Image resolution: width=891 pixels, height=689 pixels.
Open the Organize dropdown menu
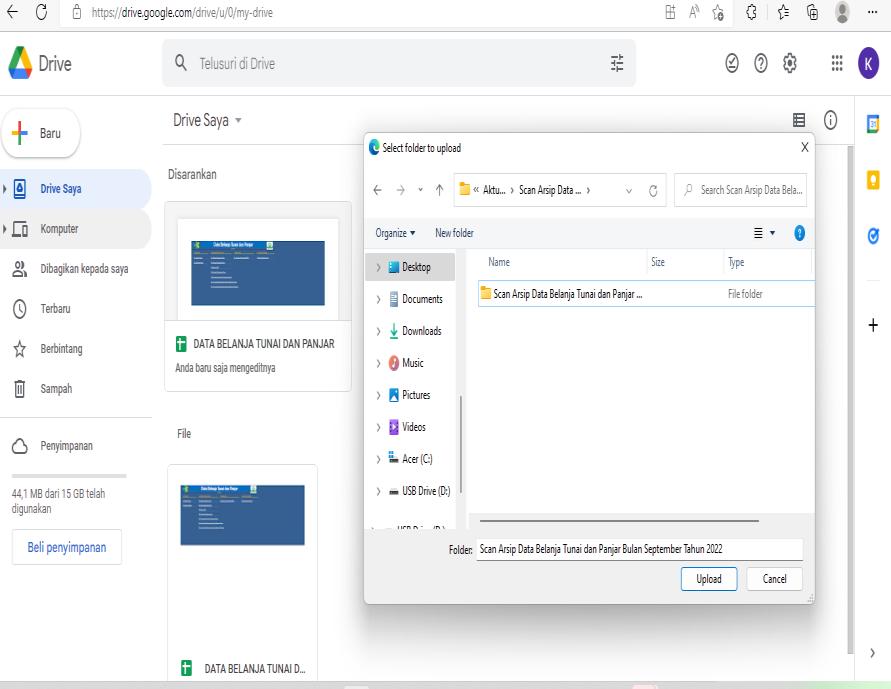(395, 233)
